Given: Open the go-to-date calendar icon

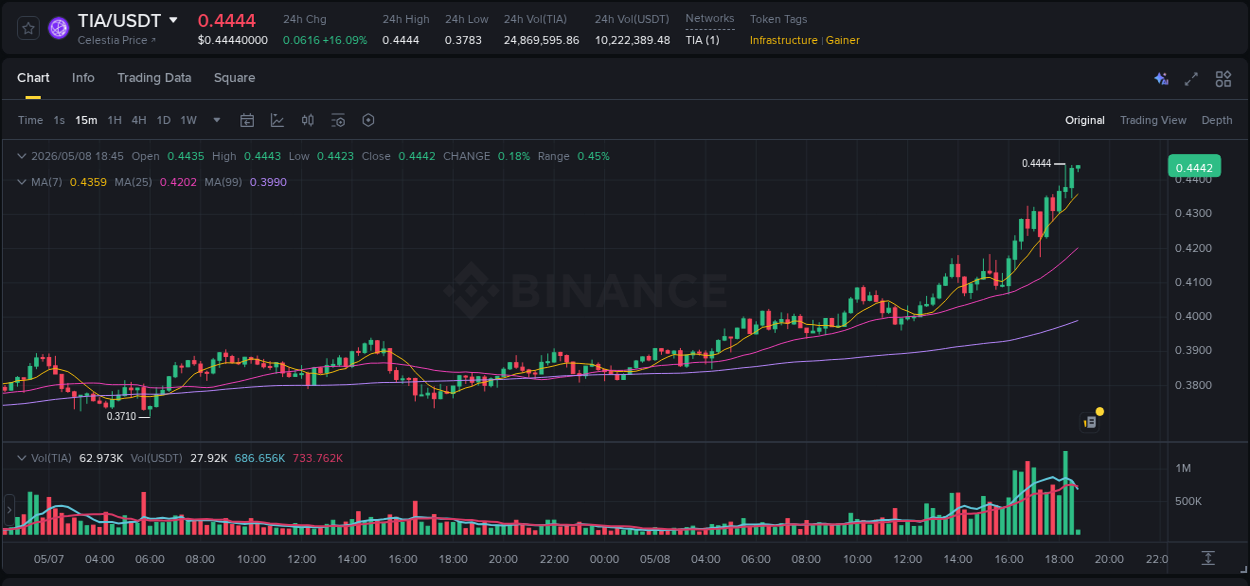Looking at the screenshot, I should [247, 120].
